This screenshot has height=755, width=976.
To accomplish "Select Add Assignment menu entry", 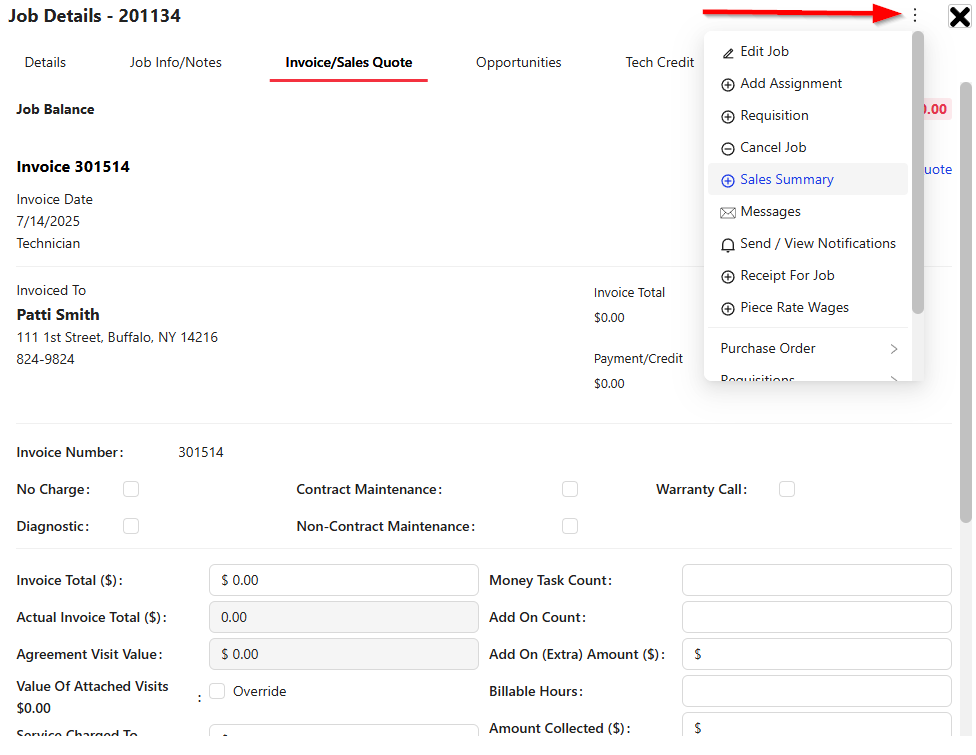I will 808,83.
